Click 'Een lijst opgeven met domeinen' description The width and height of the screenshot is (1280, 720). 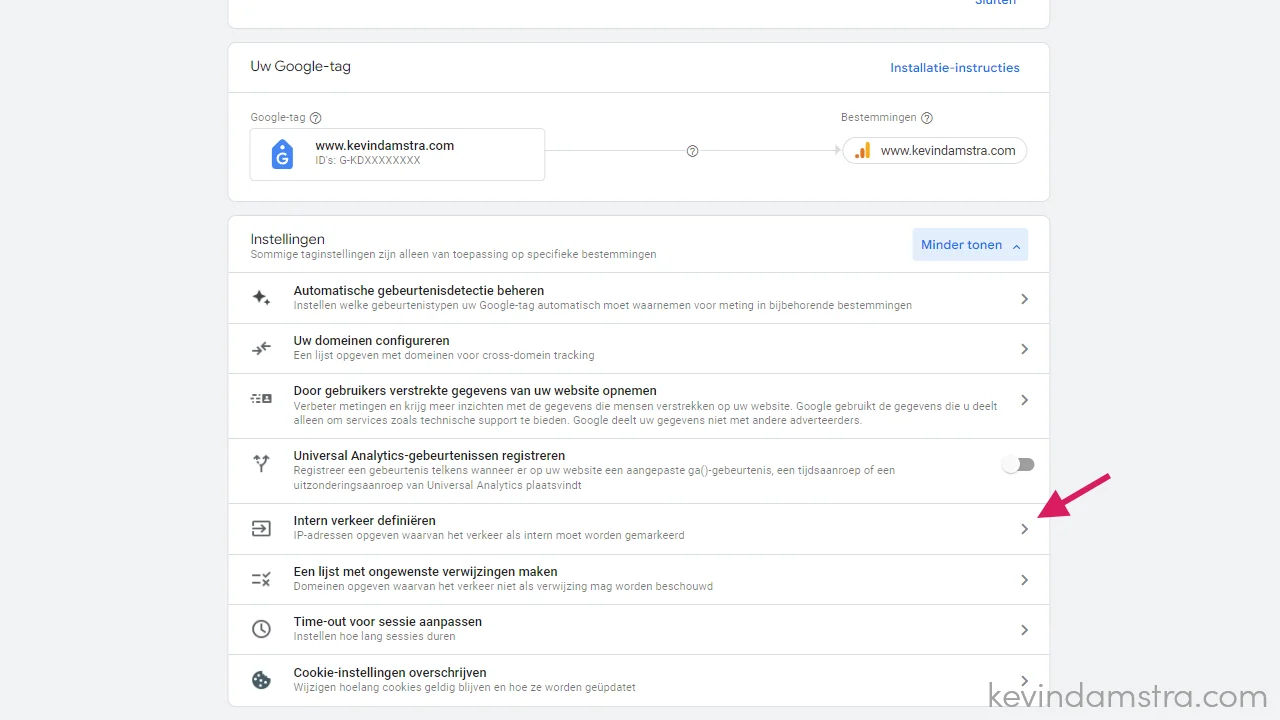pyautogui.click(x=444, y=355)
